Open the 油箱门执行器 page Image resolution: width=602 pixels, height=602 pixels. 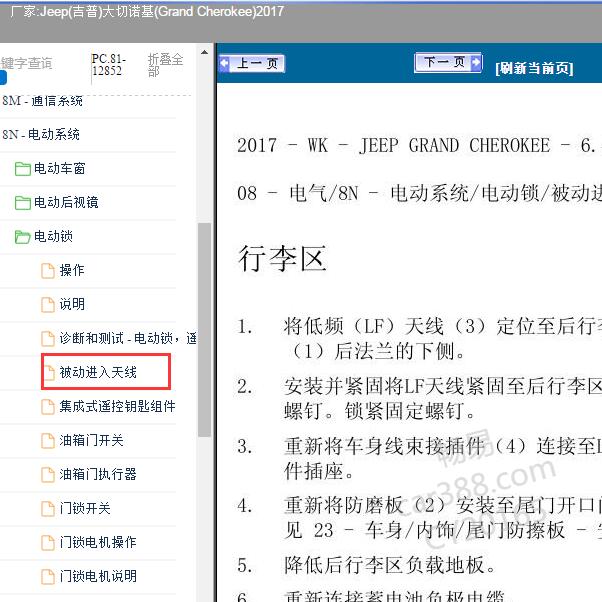point(98,474)
